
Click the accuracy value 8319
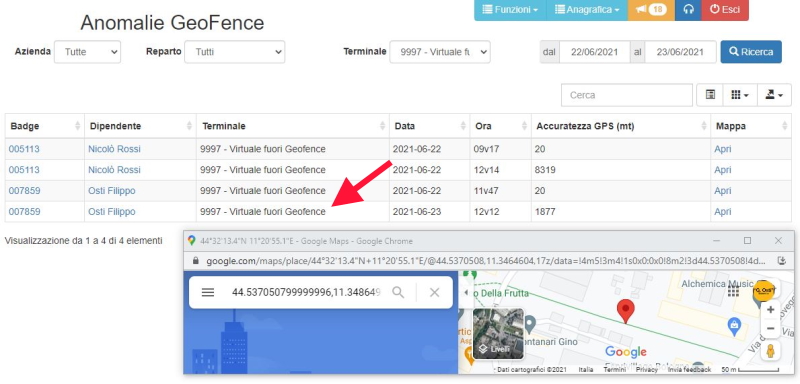click(545, 169)
